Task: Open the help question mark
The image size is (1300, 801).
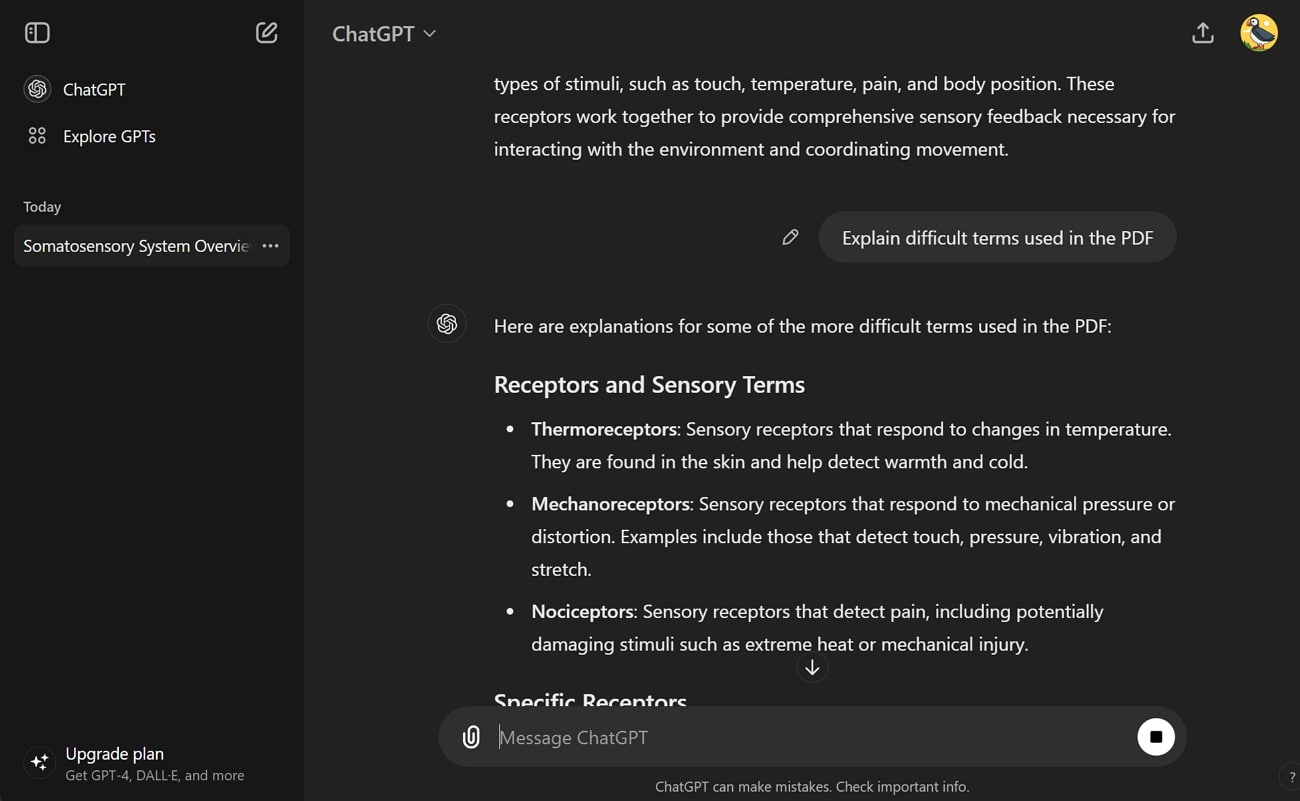Action: click(x=1291, y=777)
